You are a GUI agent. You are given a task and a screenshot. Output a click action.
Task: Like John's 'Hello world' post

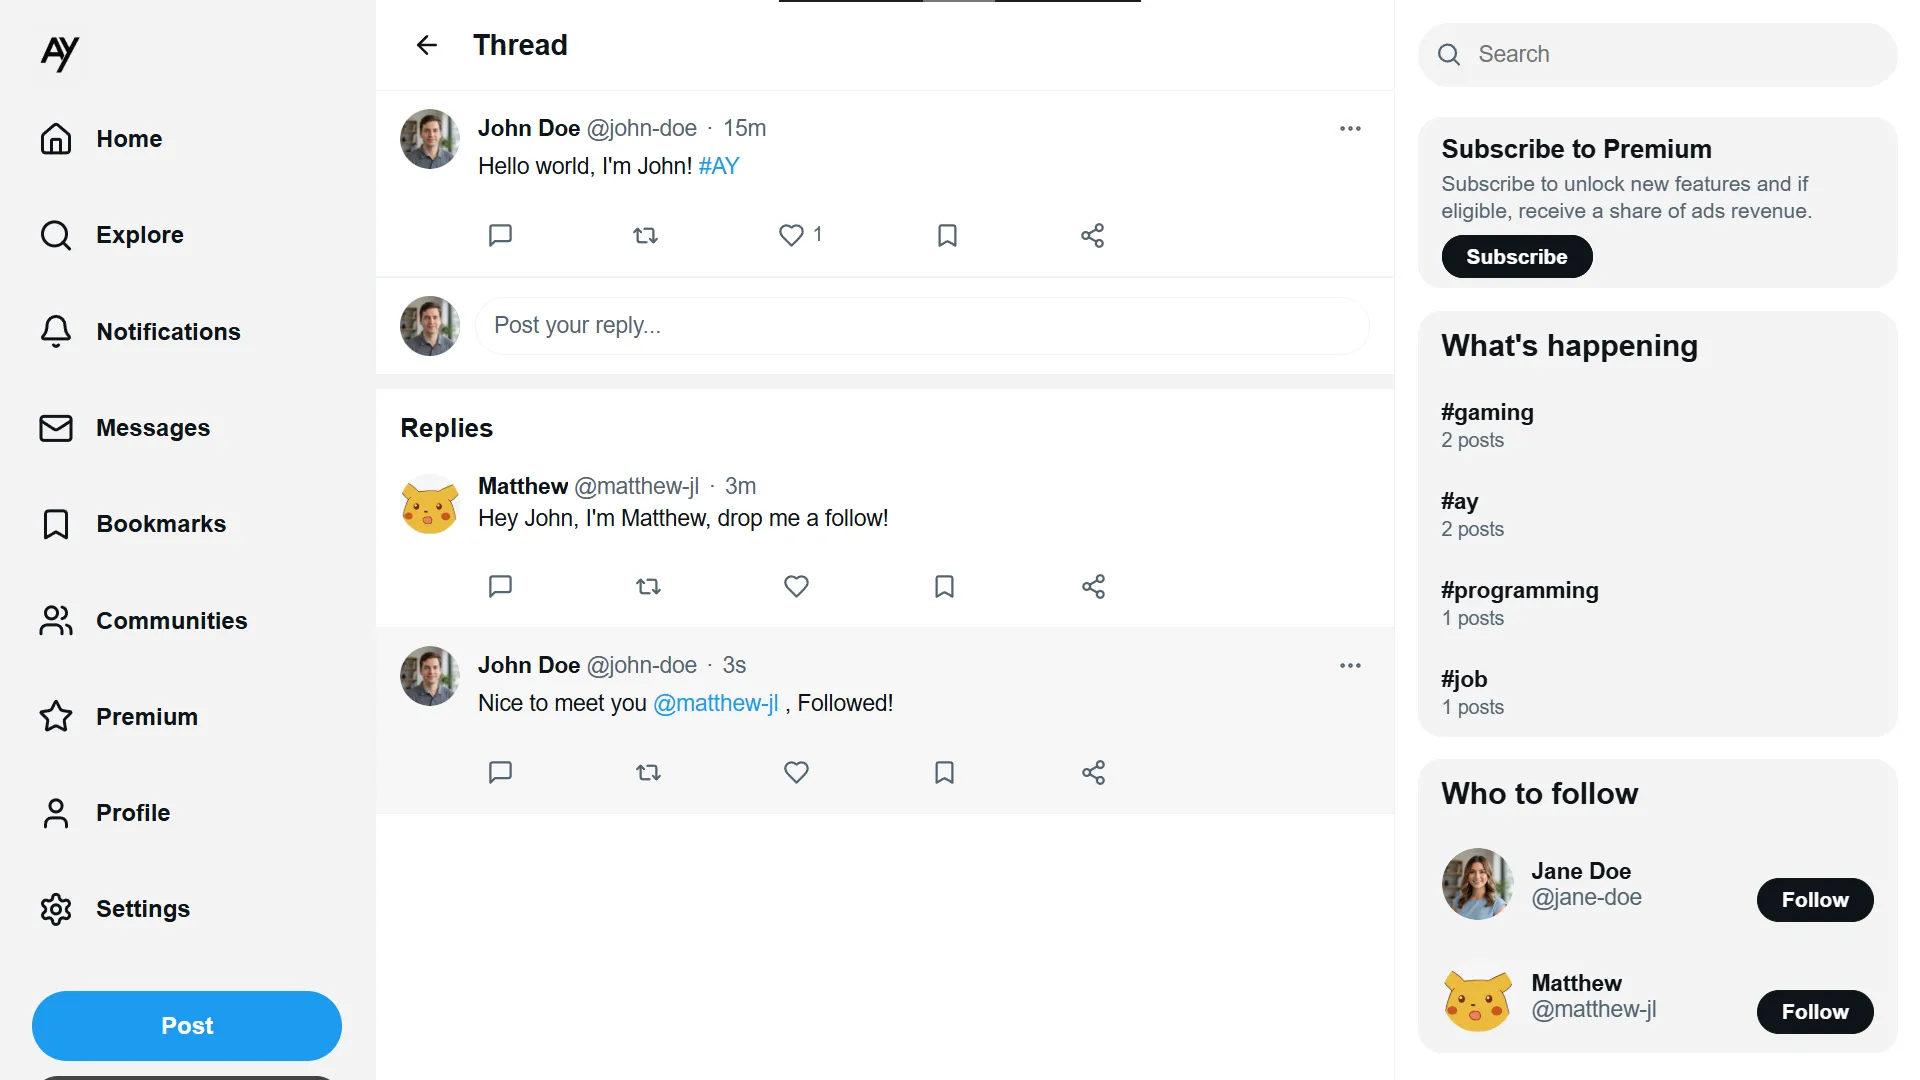(x=791, y=235)
